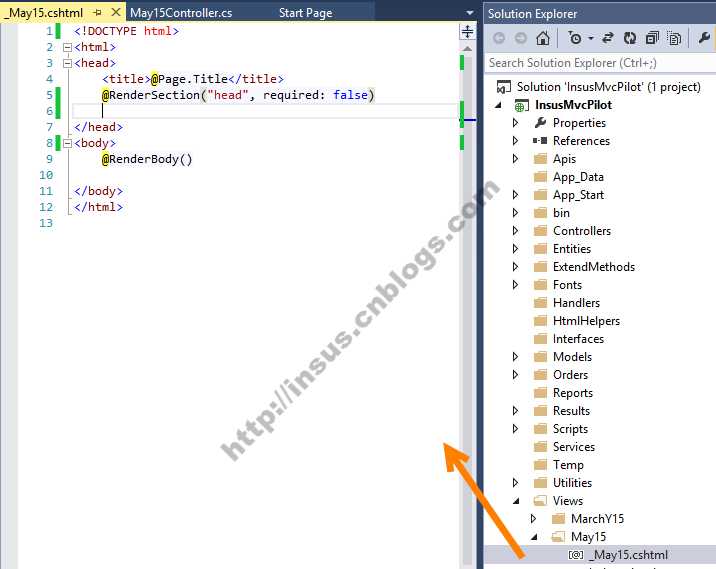Click the editor split-view handle icon
This screenshot has width=716, height=569.
point(467,32)
